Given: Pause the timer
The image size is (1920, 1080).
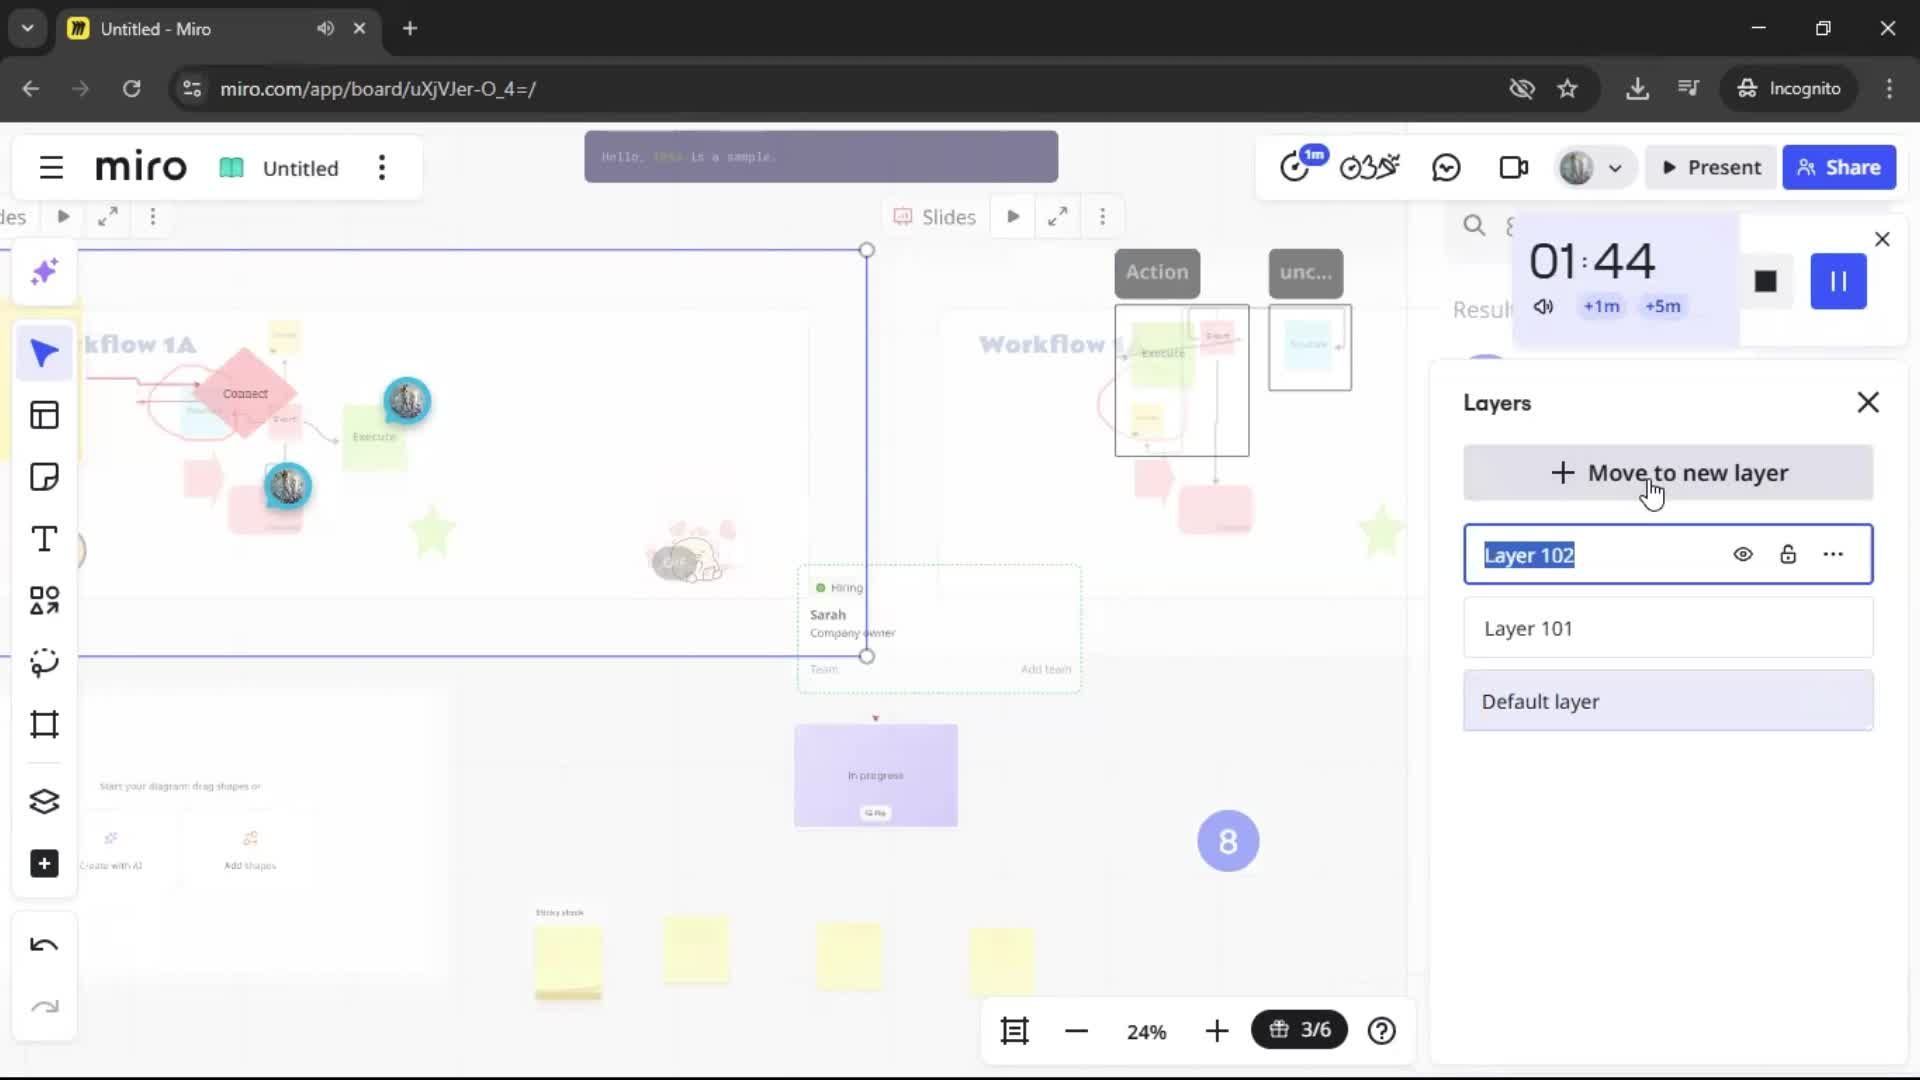Looking at the screenshot, I should coord(1838,281).
